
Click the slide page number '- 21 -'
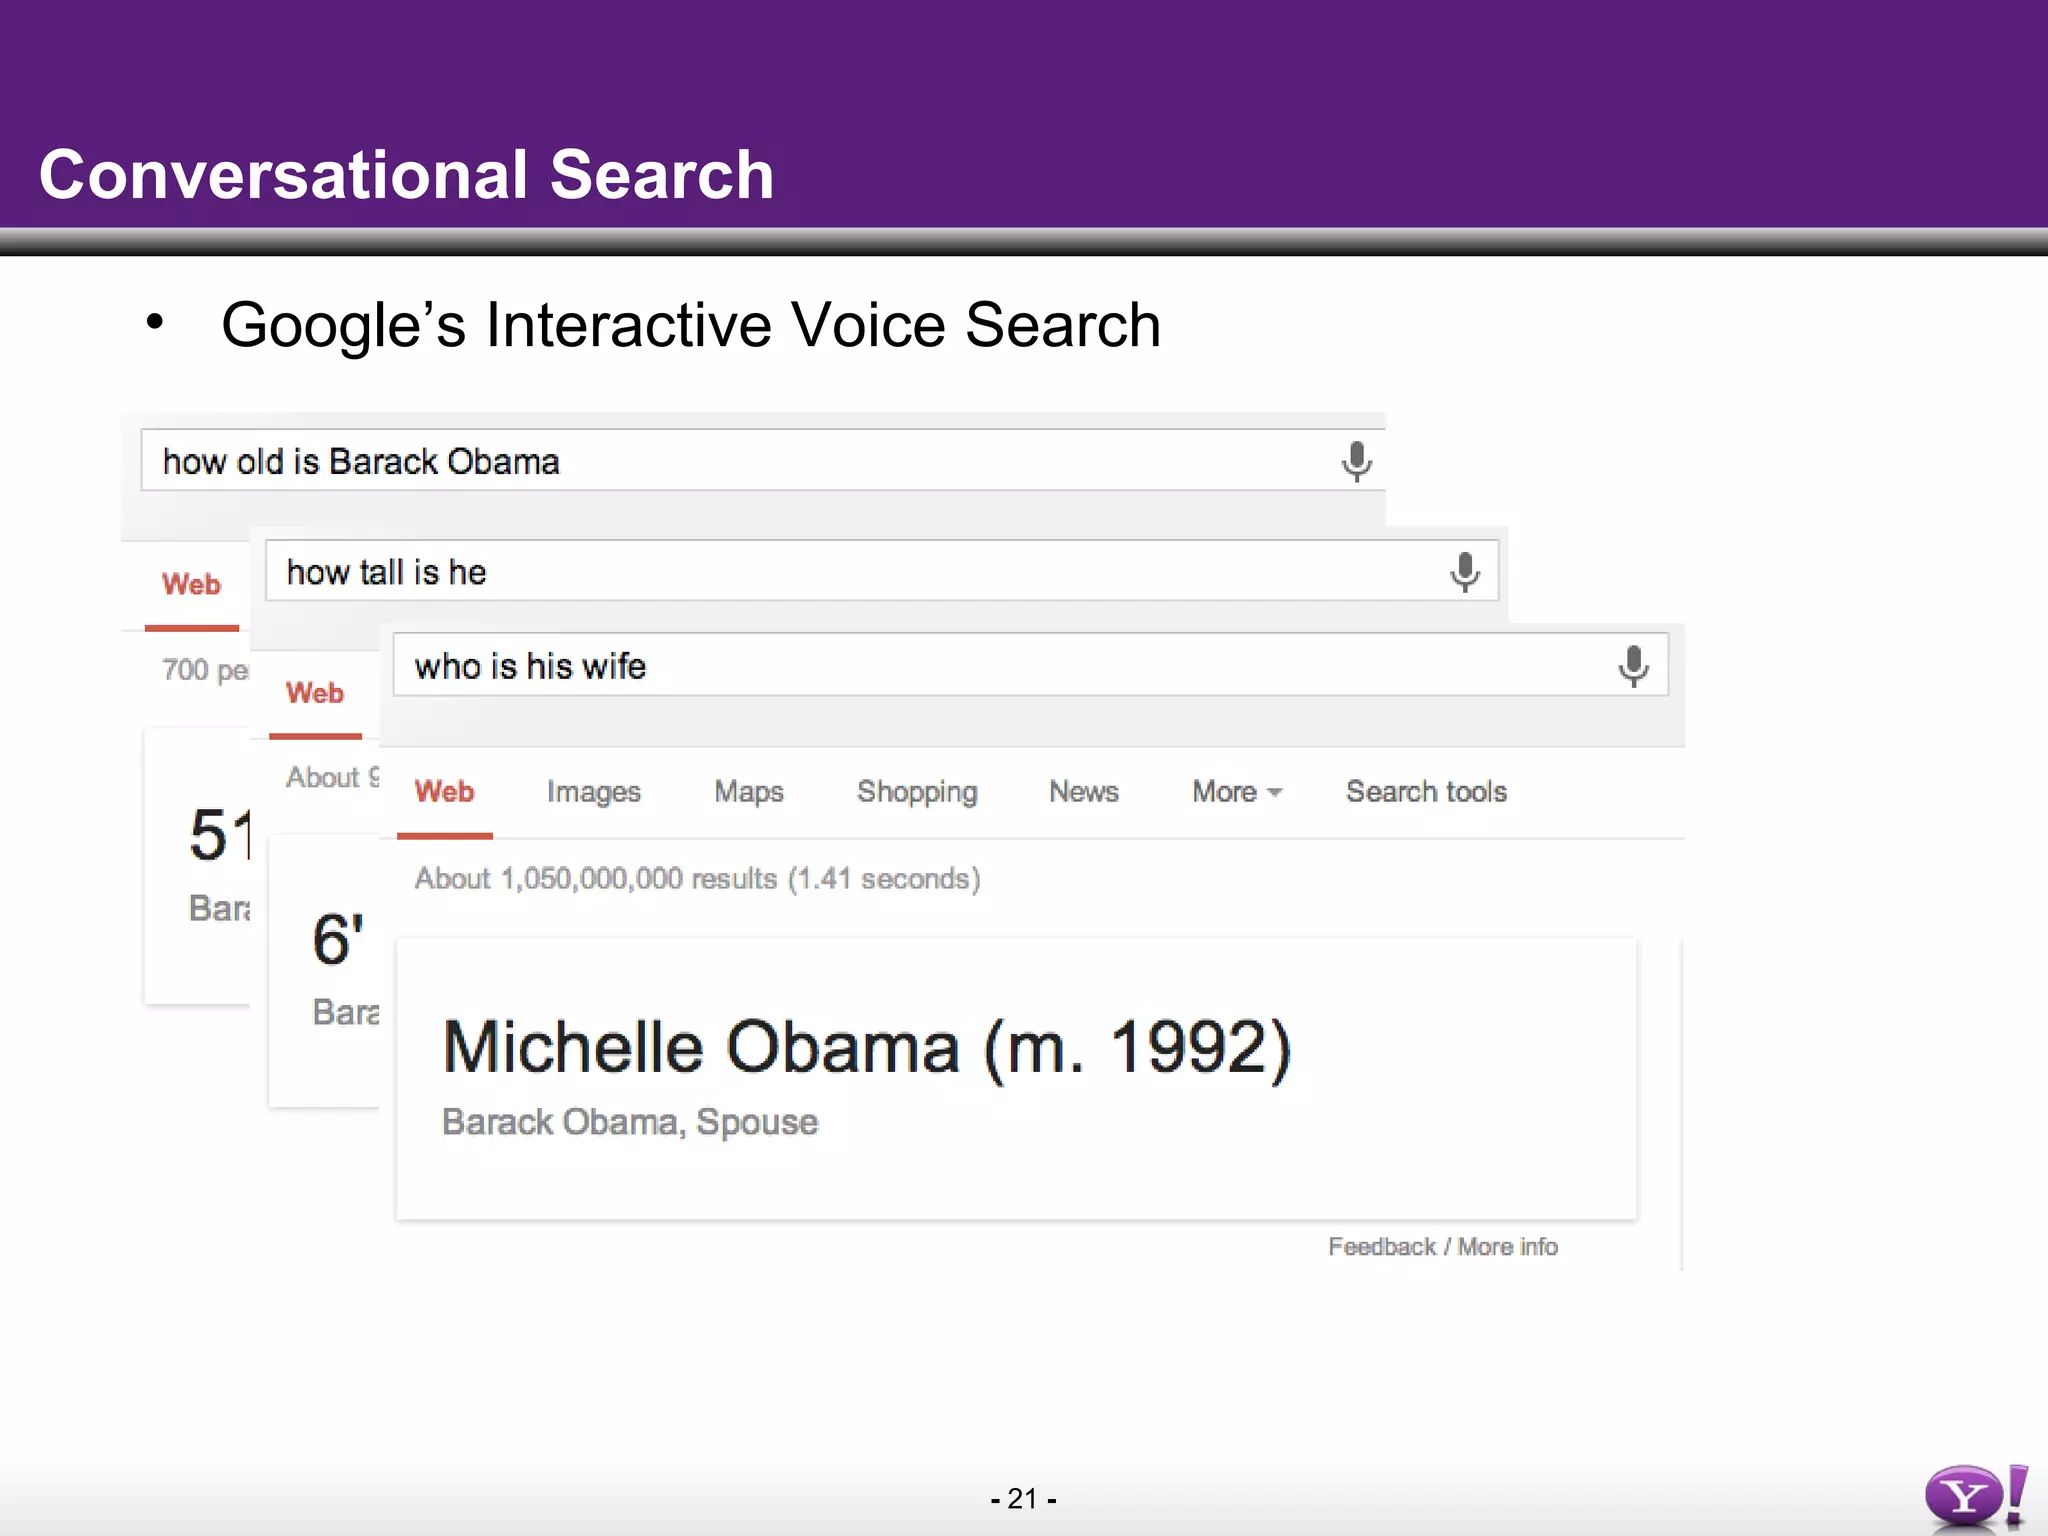1023,1499
